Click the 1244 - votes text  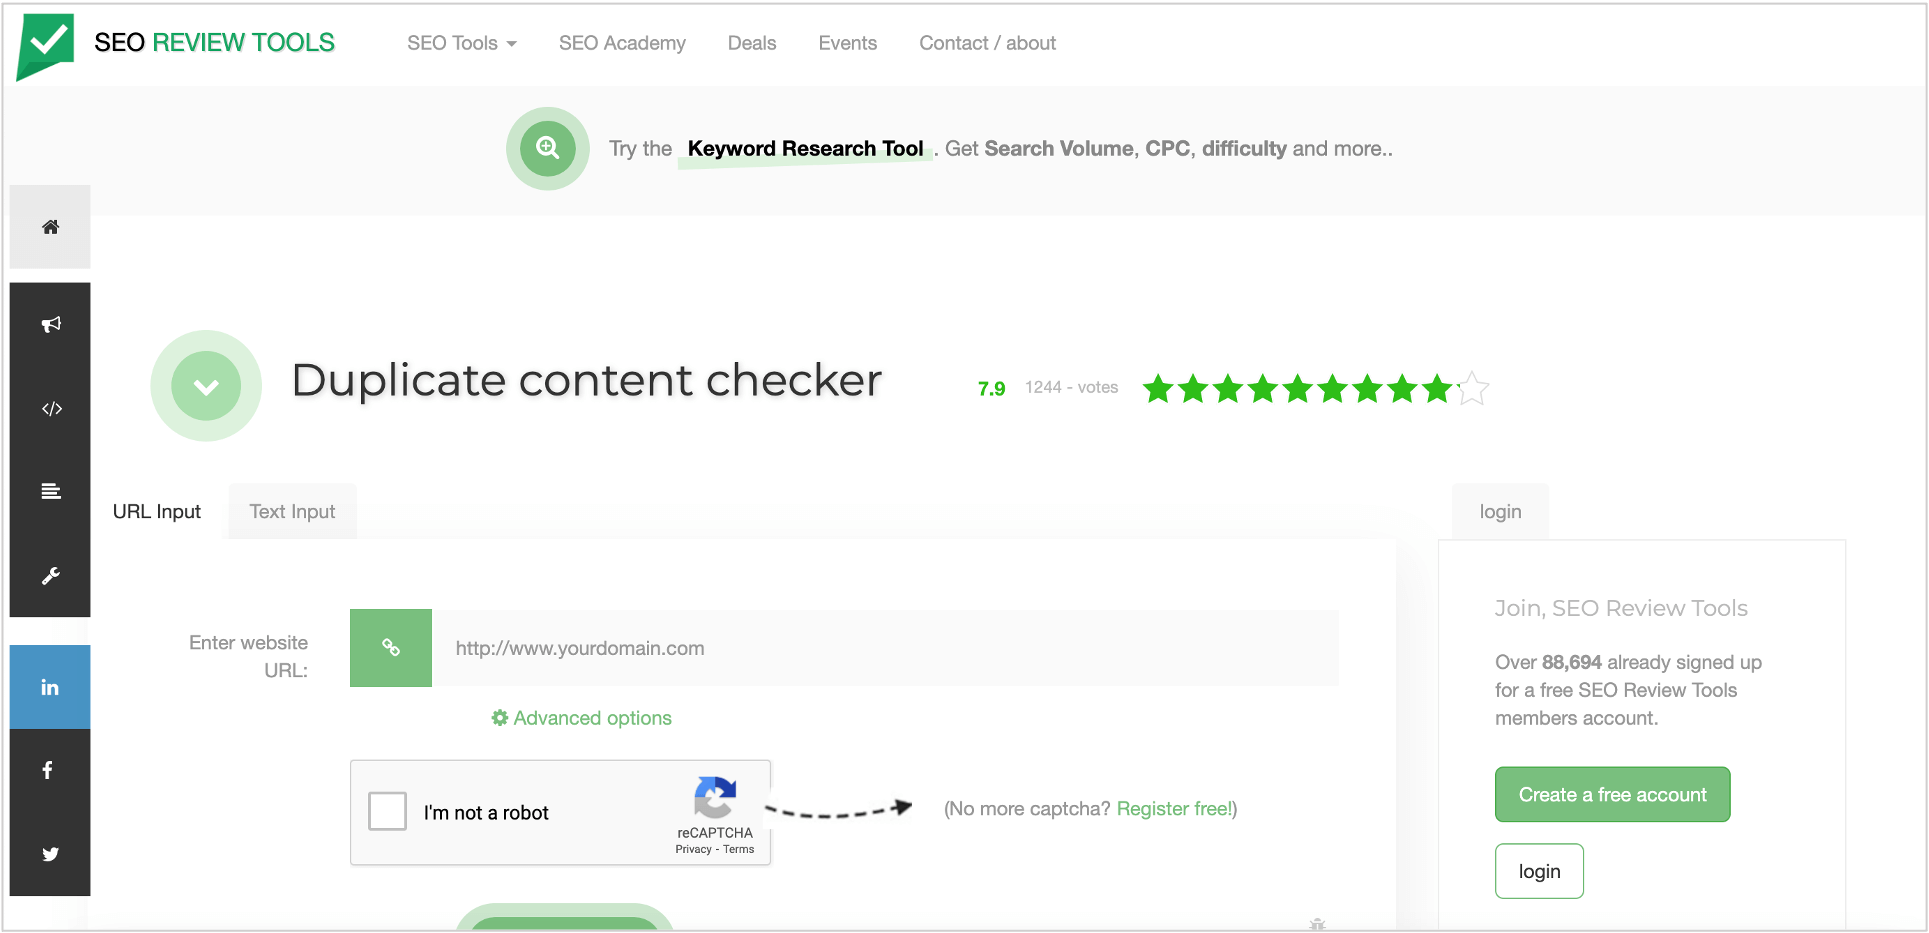coord(1071,387)
